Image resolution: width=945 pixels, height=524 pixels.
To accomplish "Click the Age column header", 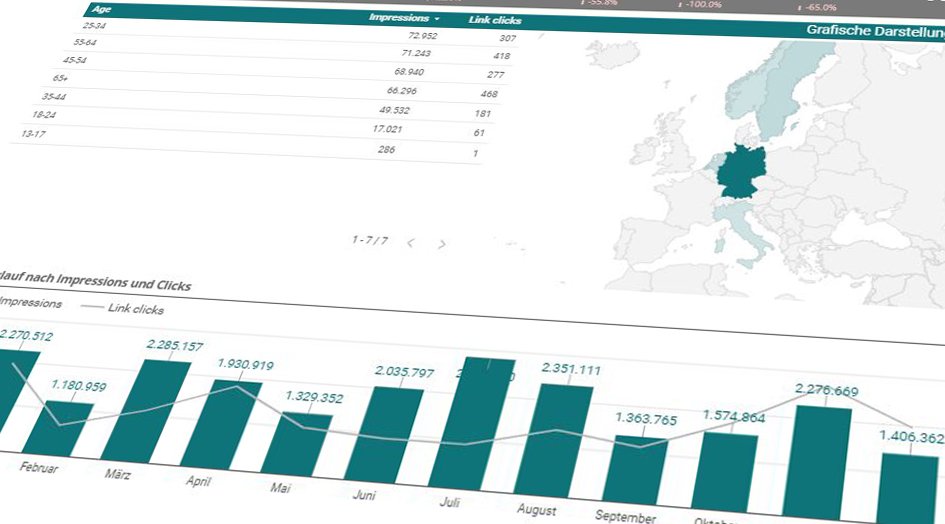I will pos(101,9).
